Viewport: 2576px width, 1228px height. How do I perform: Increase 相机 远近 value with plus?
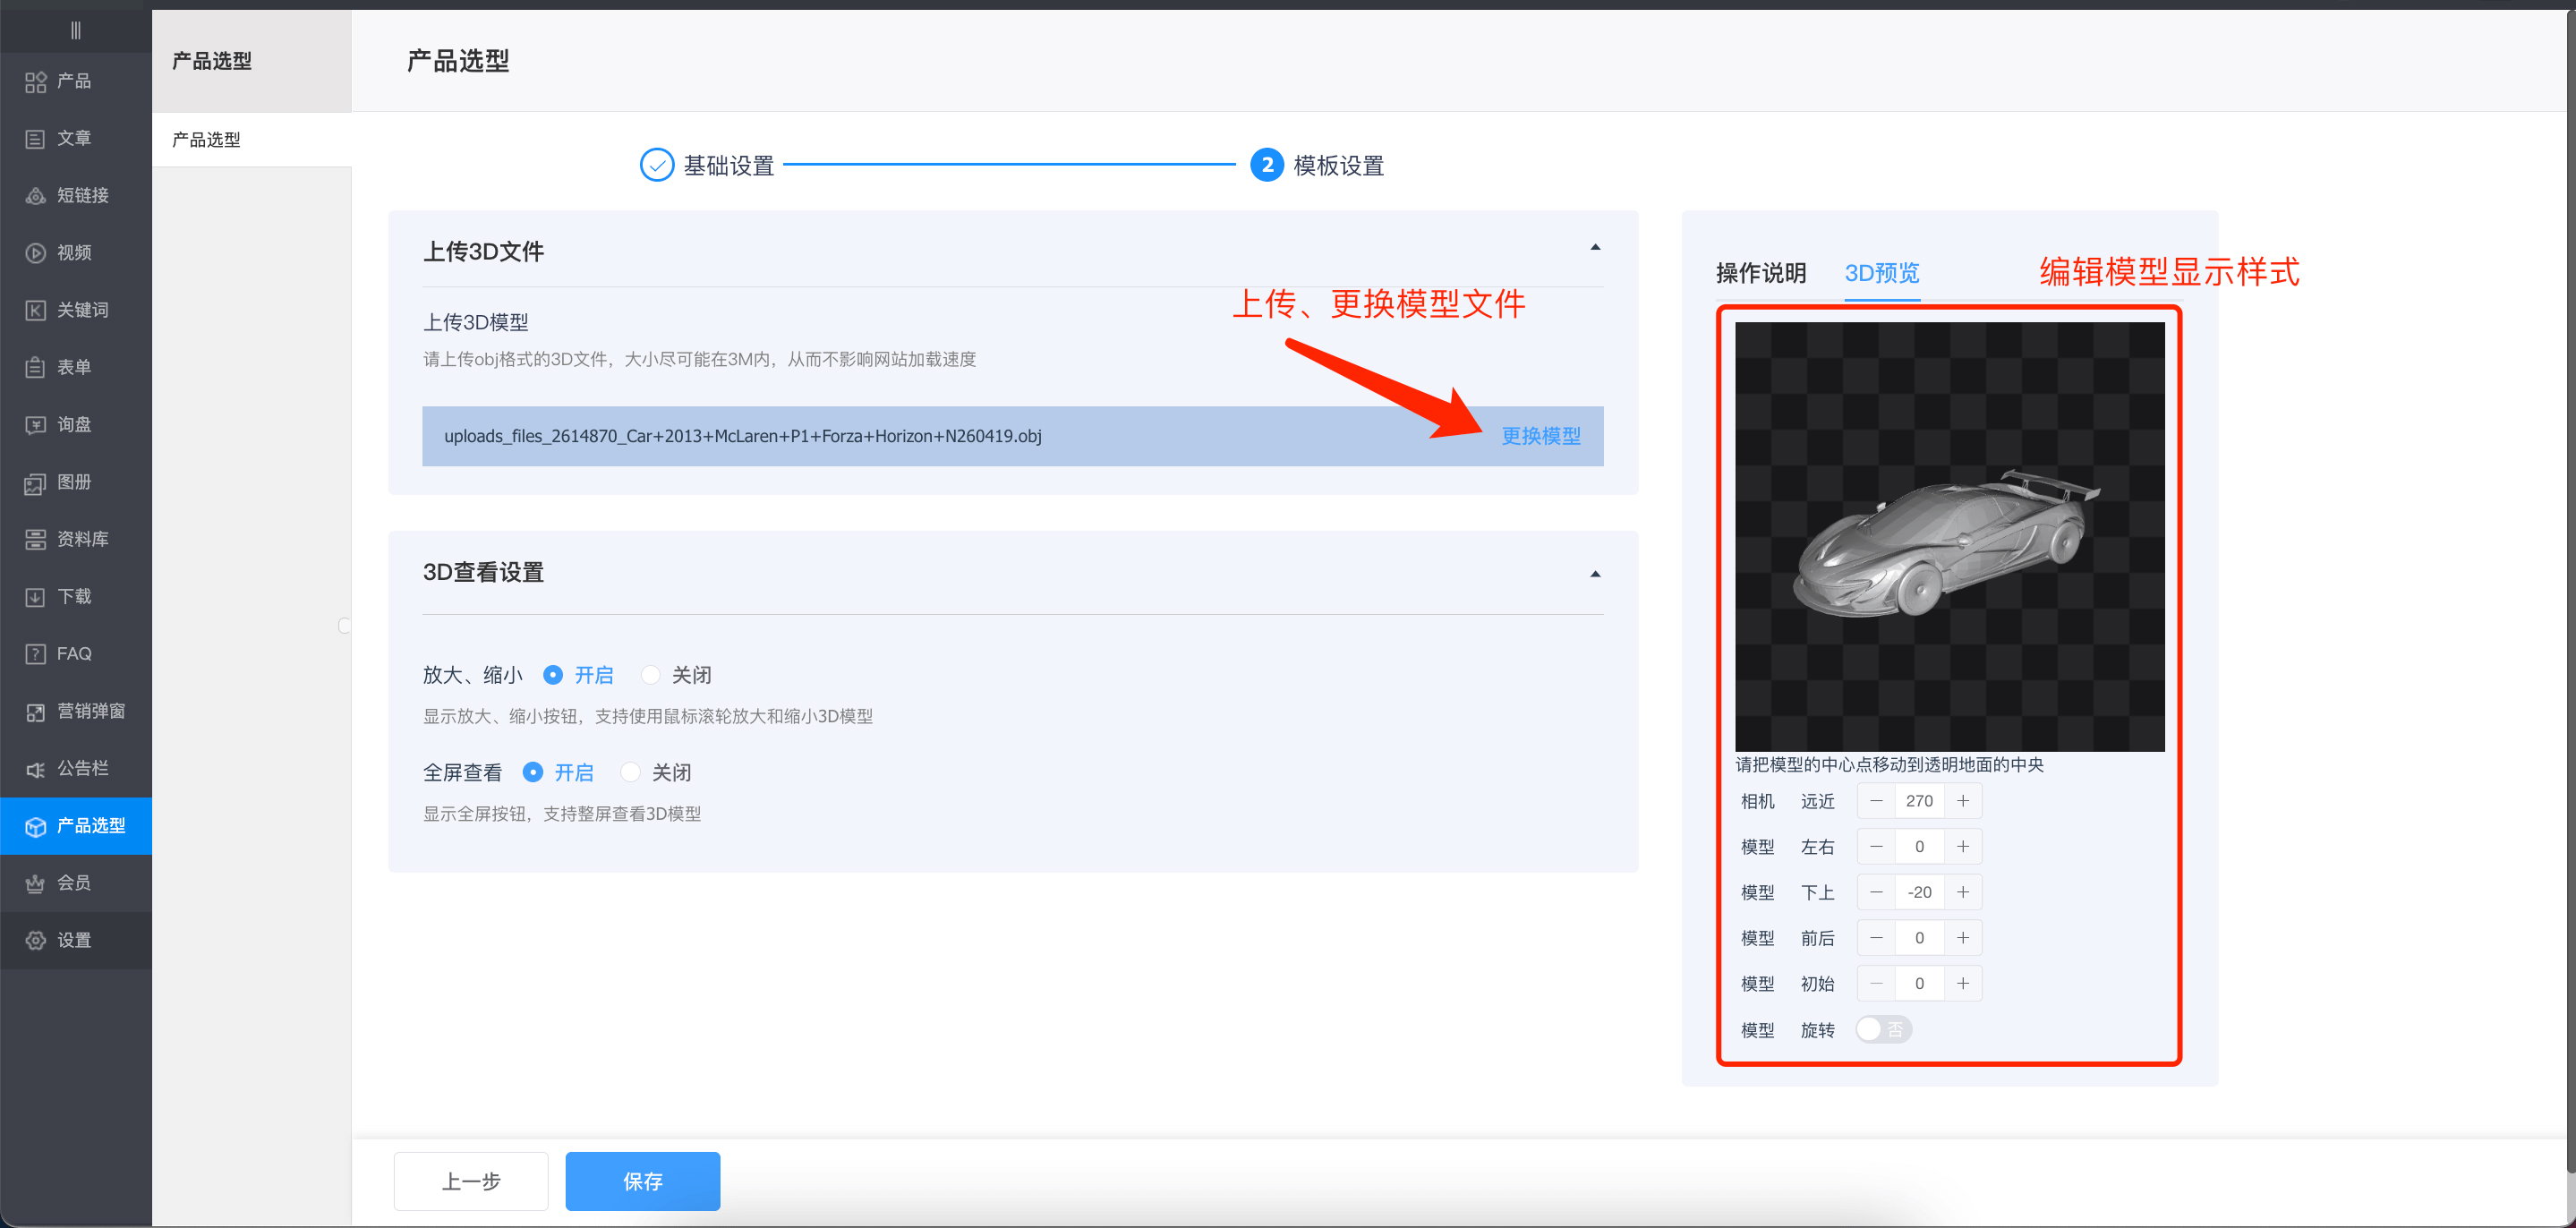[1963, 801]
